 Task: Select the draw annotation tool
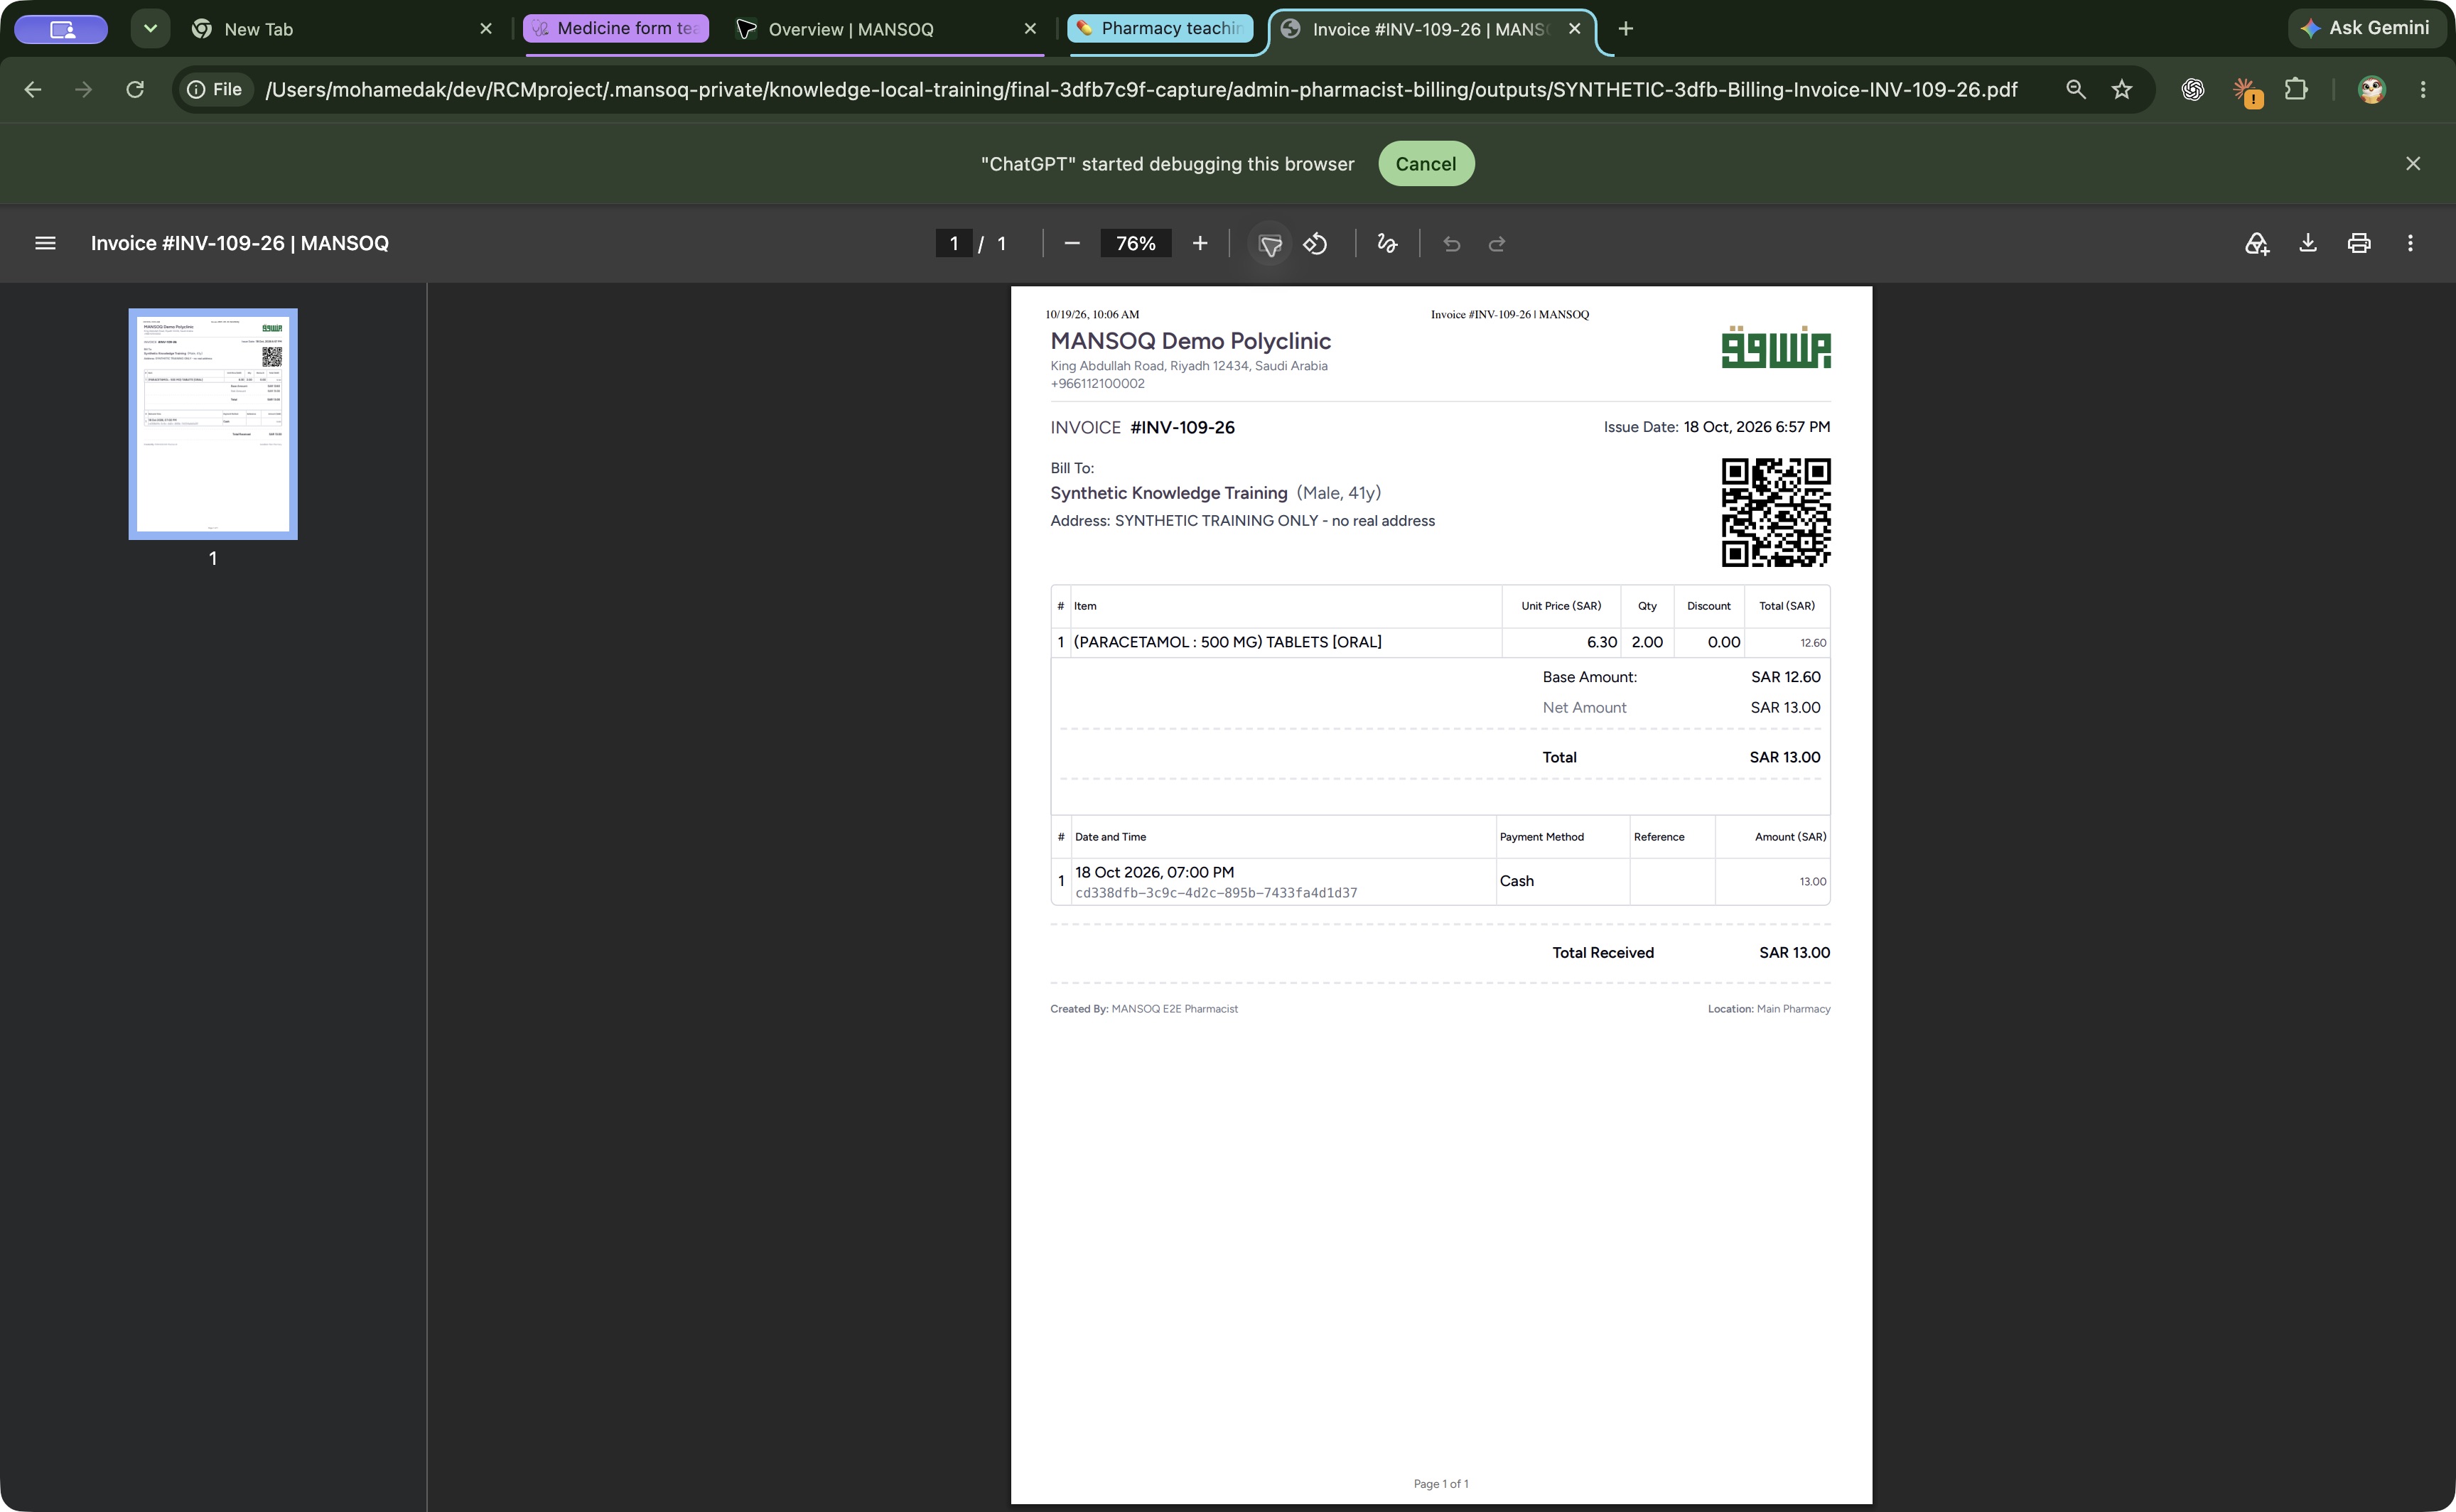coord(1387,243)
